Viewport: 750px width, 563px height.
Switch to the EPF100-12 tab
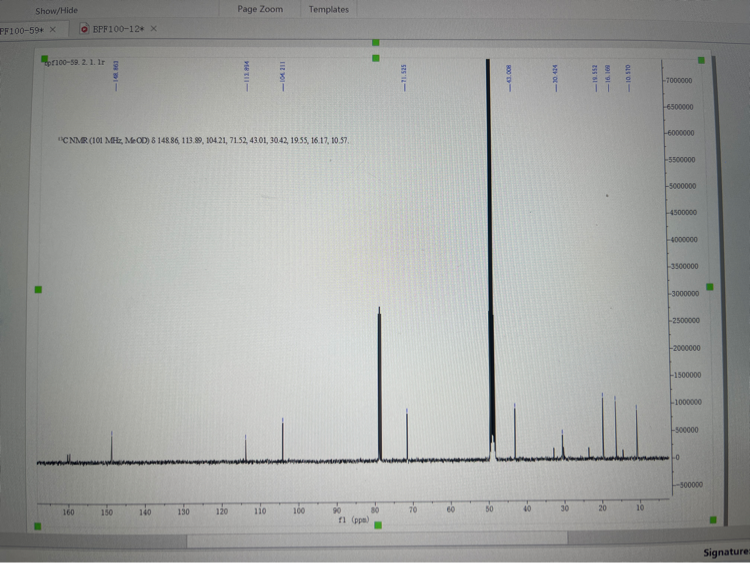point(118,29)
